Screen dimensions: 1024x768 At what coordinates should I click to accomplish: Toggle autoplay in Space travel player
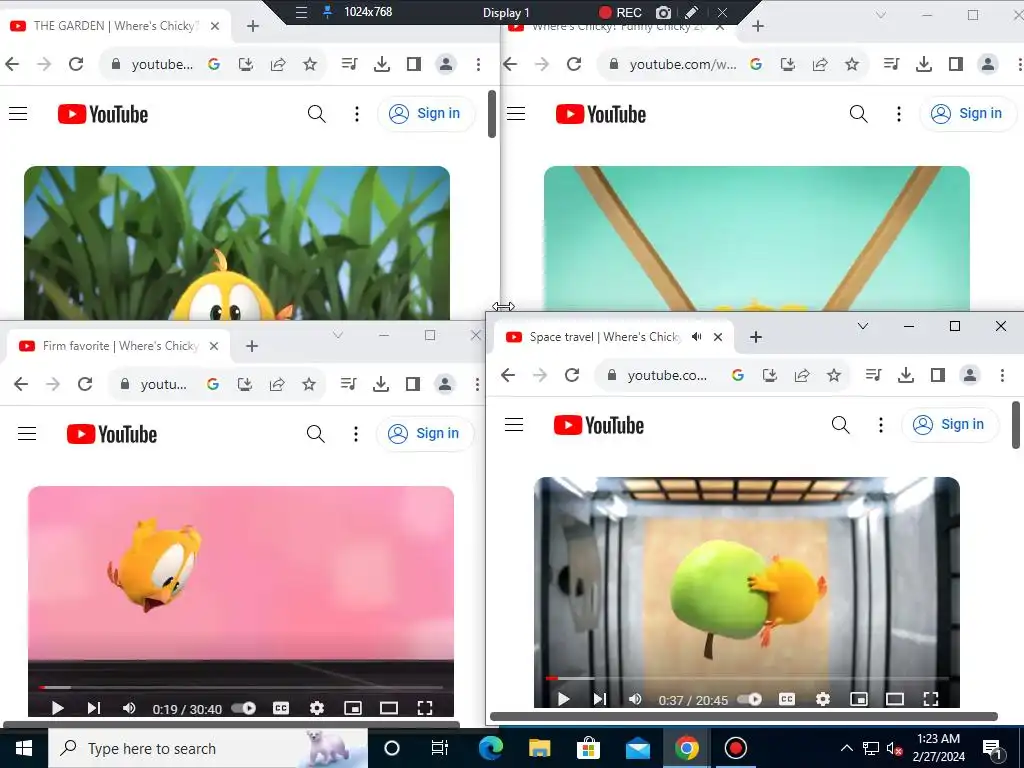click(750, 699)
